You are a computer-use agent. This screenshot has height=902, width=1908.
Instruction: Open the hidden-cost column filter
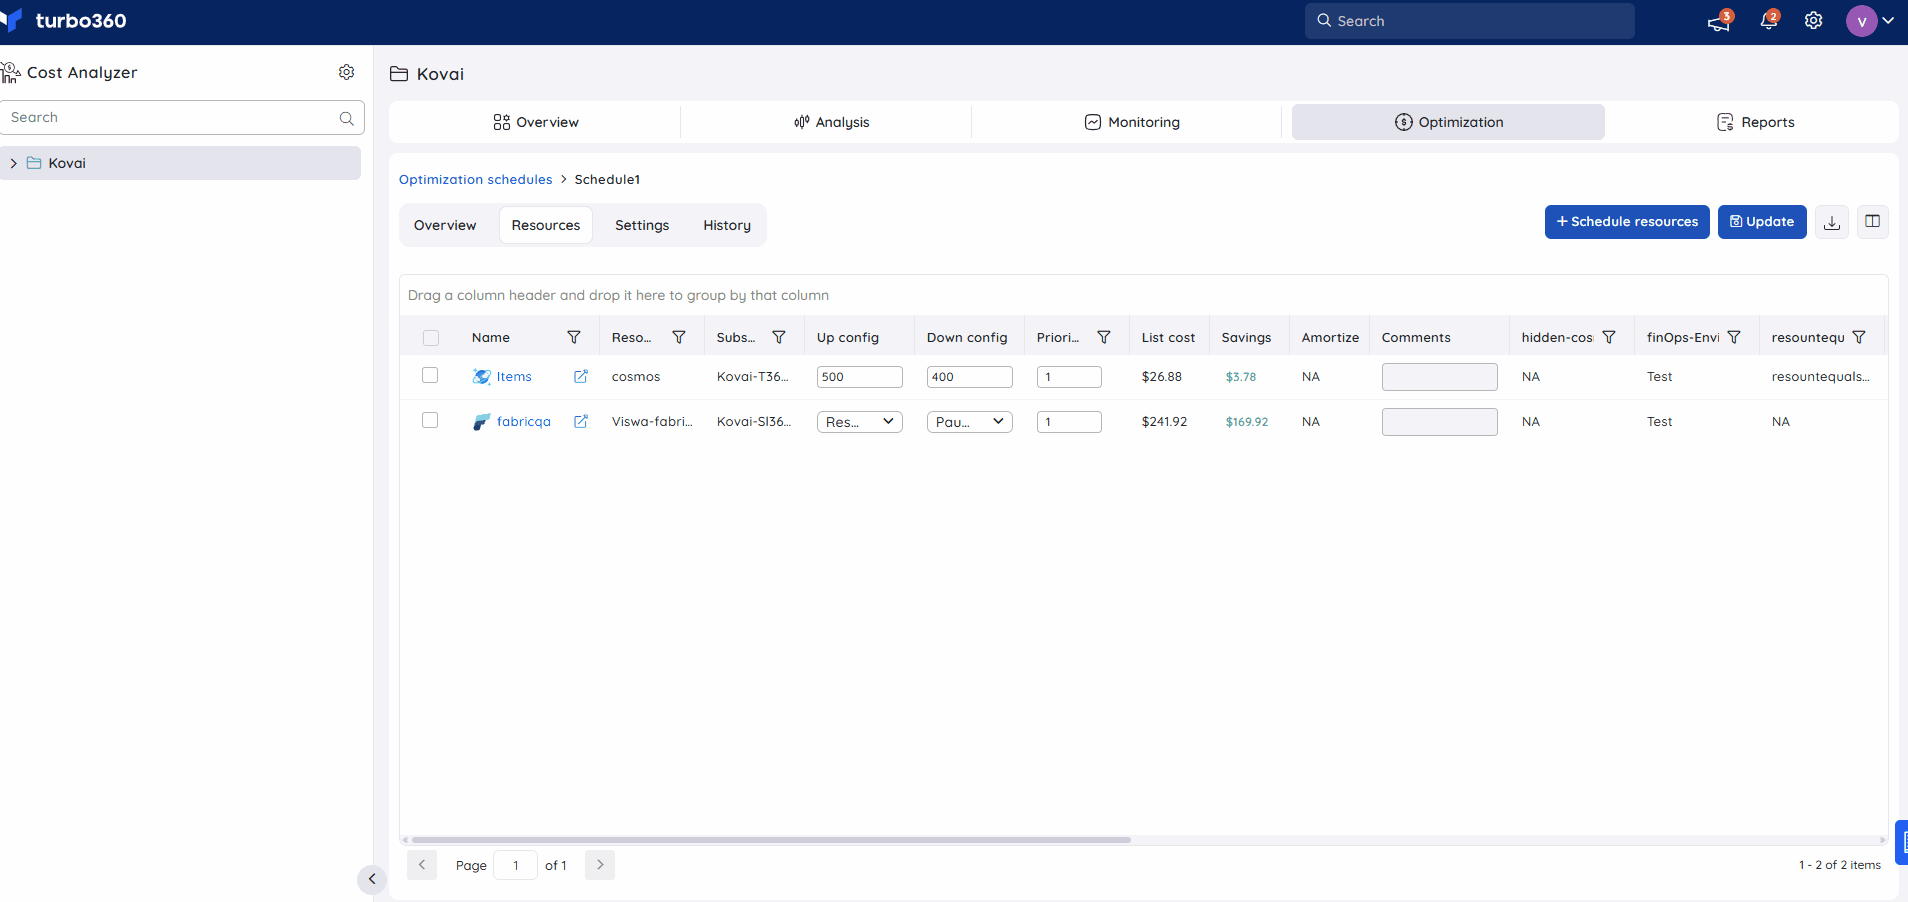click(1609, 337)
